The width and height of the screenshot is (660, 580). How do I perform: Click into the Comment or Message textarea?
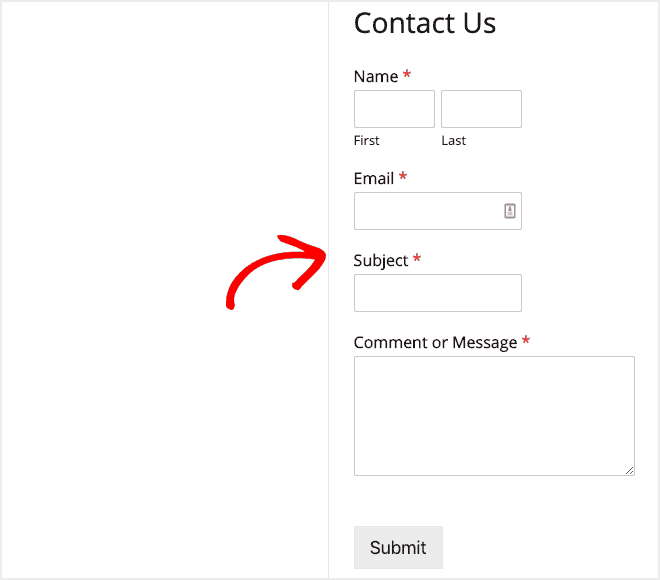point(494,416)
